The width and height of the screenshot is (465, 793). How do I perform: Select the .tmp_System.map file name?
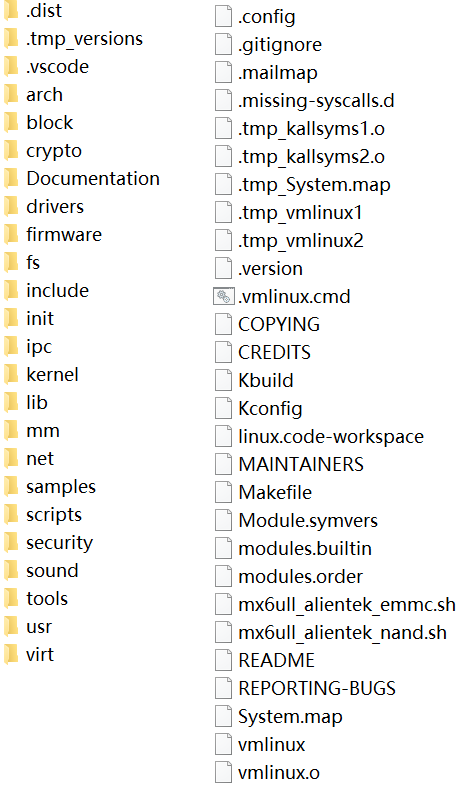click(314, 186)
